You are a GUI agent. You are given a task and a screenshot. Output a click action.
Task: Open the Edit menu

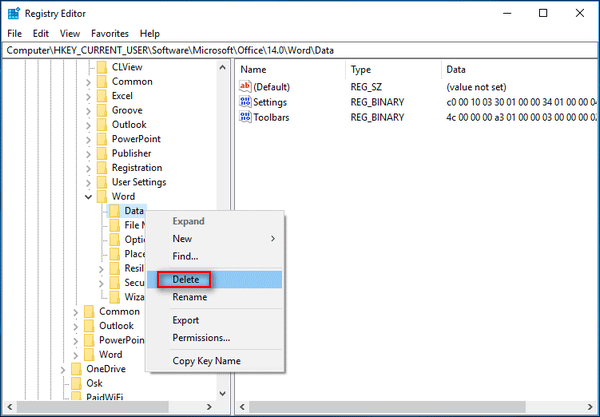[x=40, y=33]
